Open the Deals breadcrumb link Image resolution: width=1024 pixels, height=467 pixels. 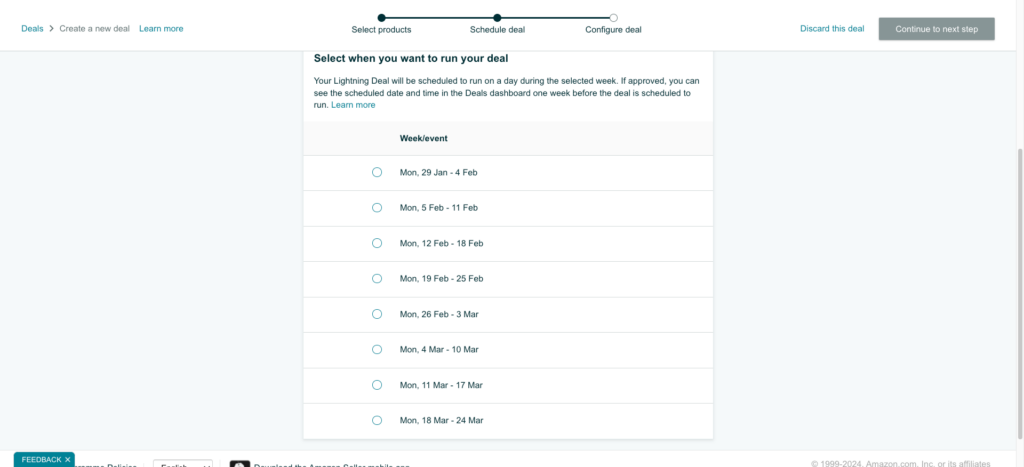[x=32, y=29]
